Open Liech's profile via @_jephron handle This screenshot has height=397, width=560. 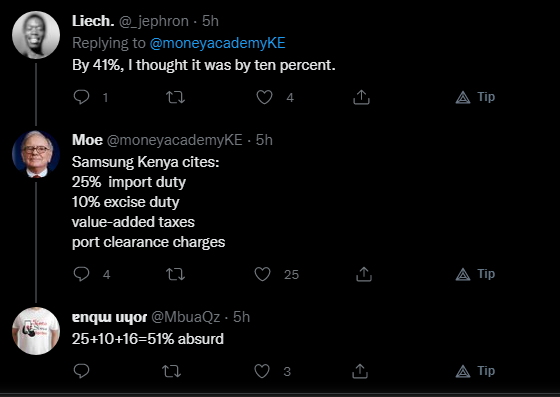coord(154,21)
